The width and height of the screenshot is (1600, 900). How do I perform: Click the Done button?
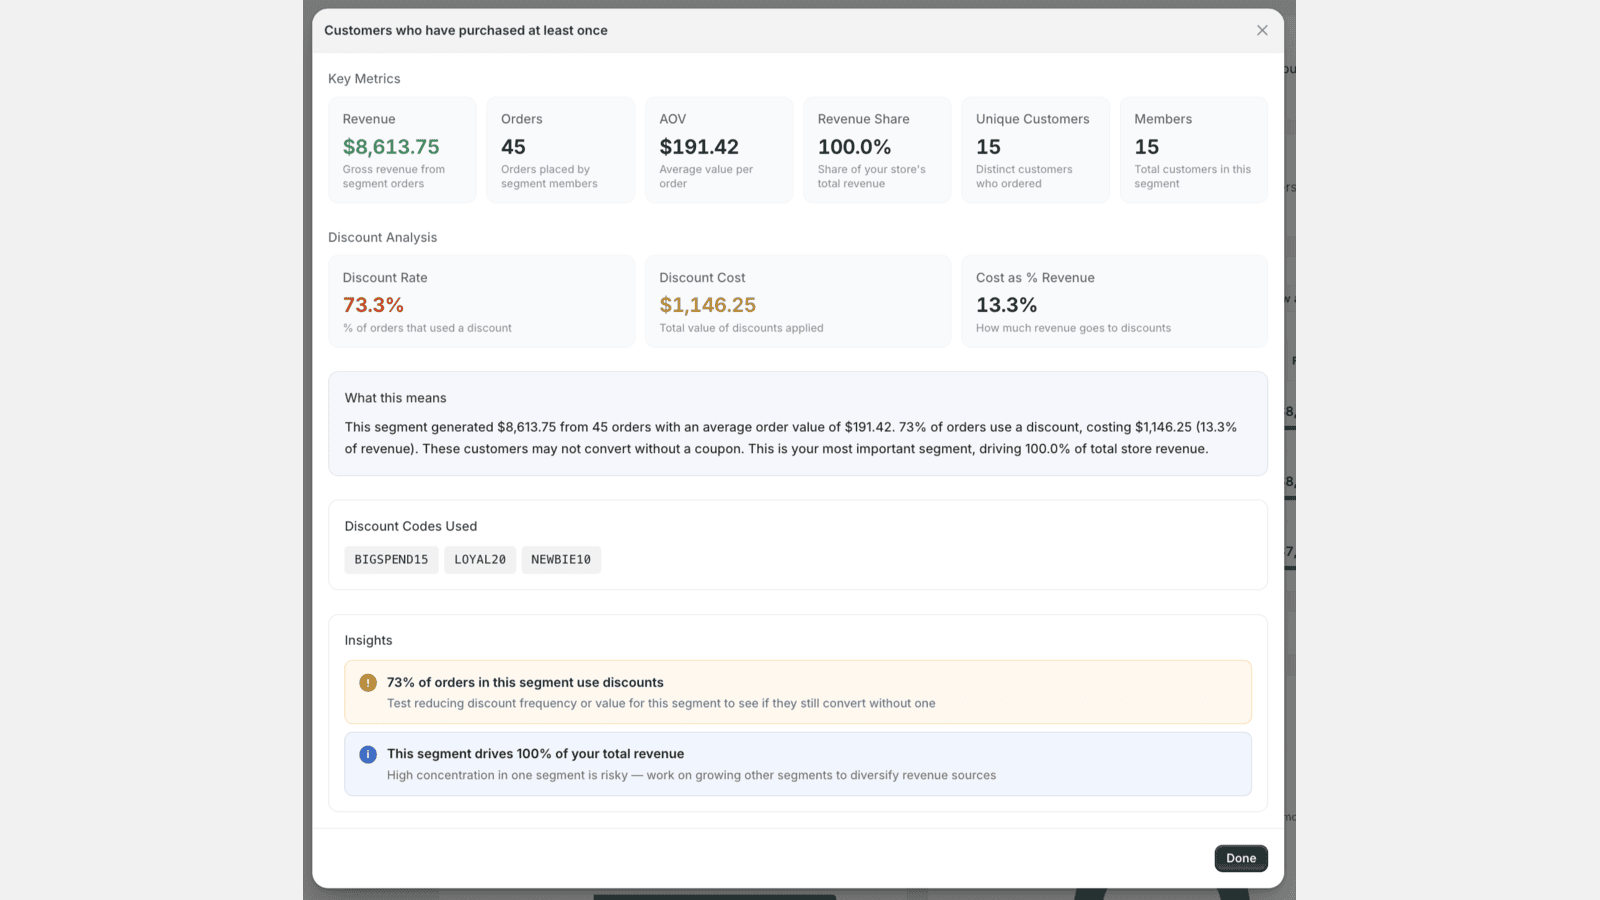point(1241,858)
